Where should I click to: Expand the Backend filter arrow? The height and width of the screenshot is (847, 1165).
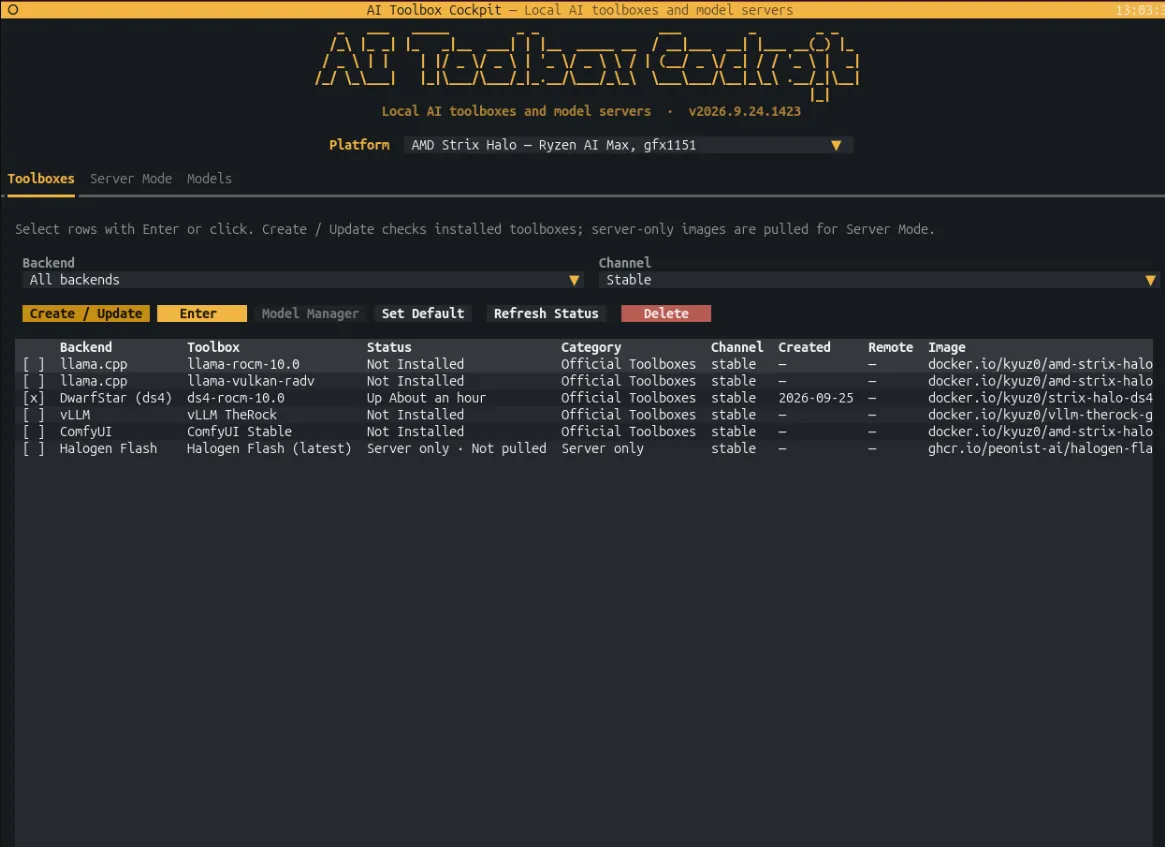(574, 280)
